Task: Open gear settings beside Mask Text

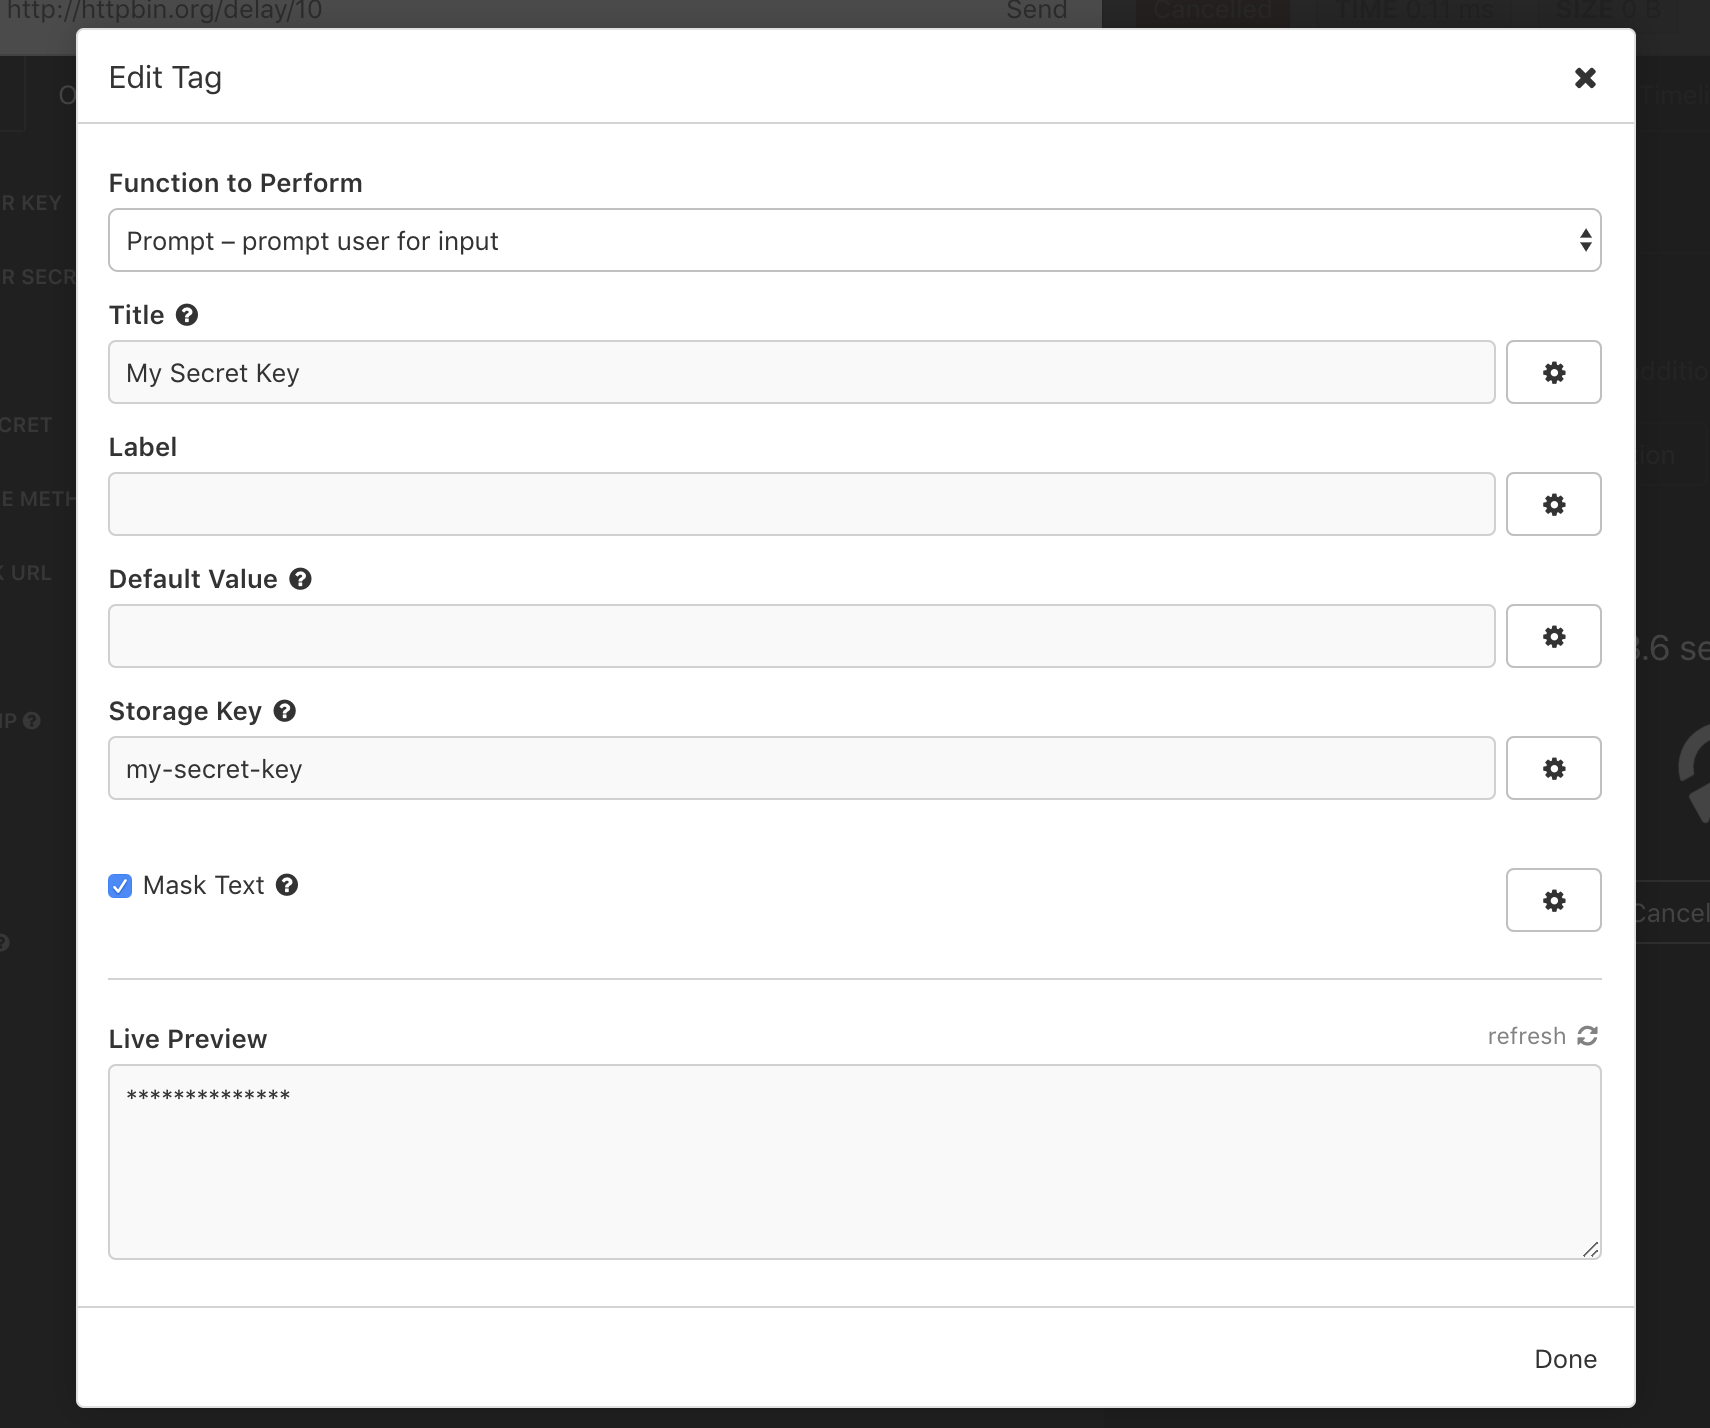Action: (1553, 900)
